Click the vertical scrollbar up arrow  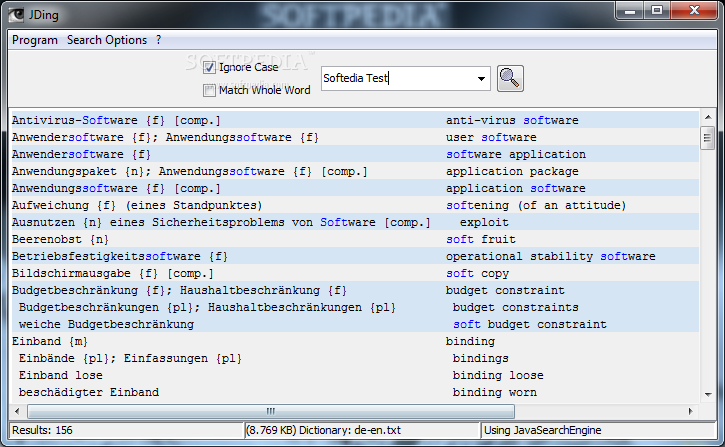[708, 117]
